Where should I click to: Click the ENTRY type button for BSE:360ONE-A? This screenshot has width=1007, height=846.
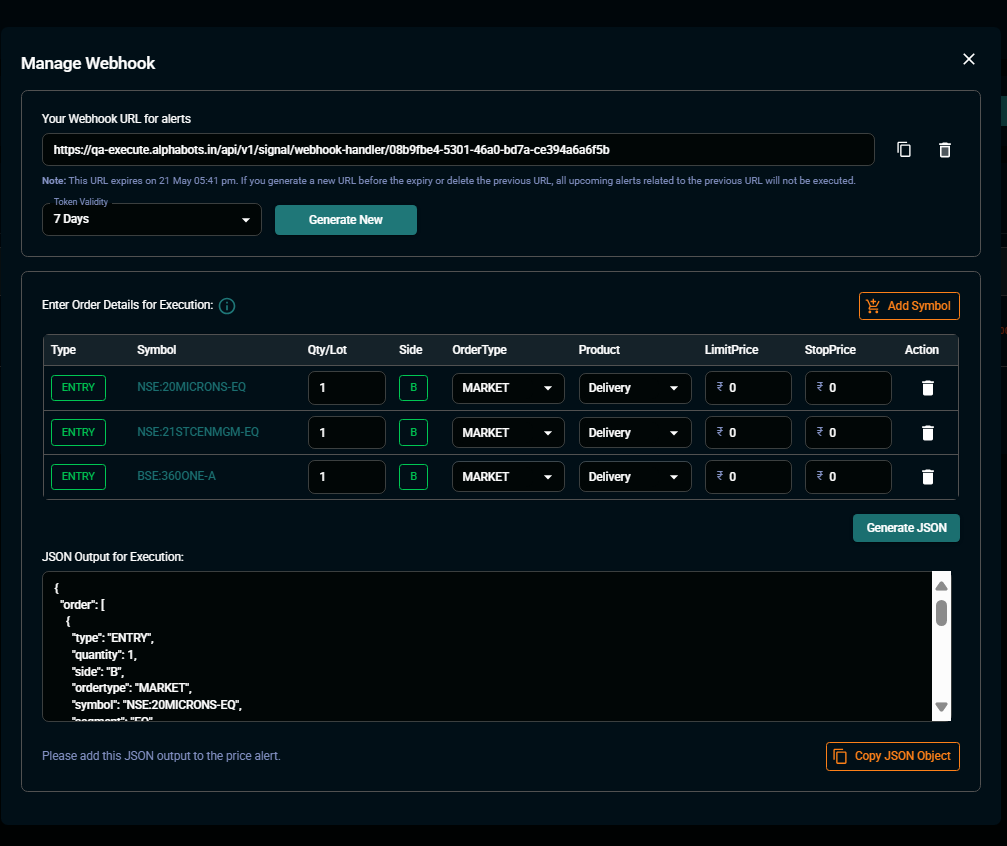[x=78, y=476]
